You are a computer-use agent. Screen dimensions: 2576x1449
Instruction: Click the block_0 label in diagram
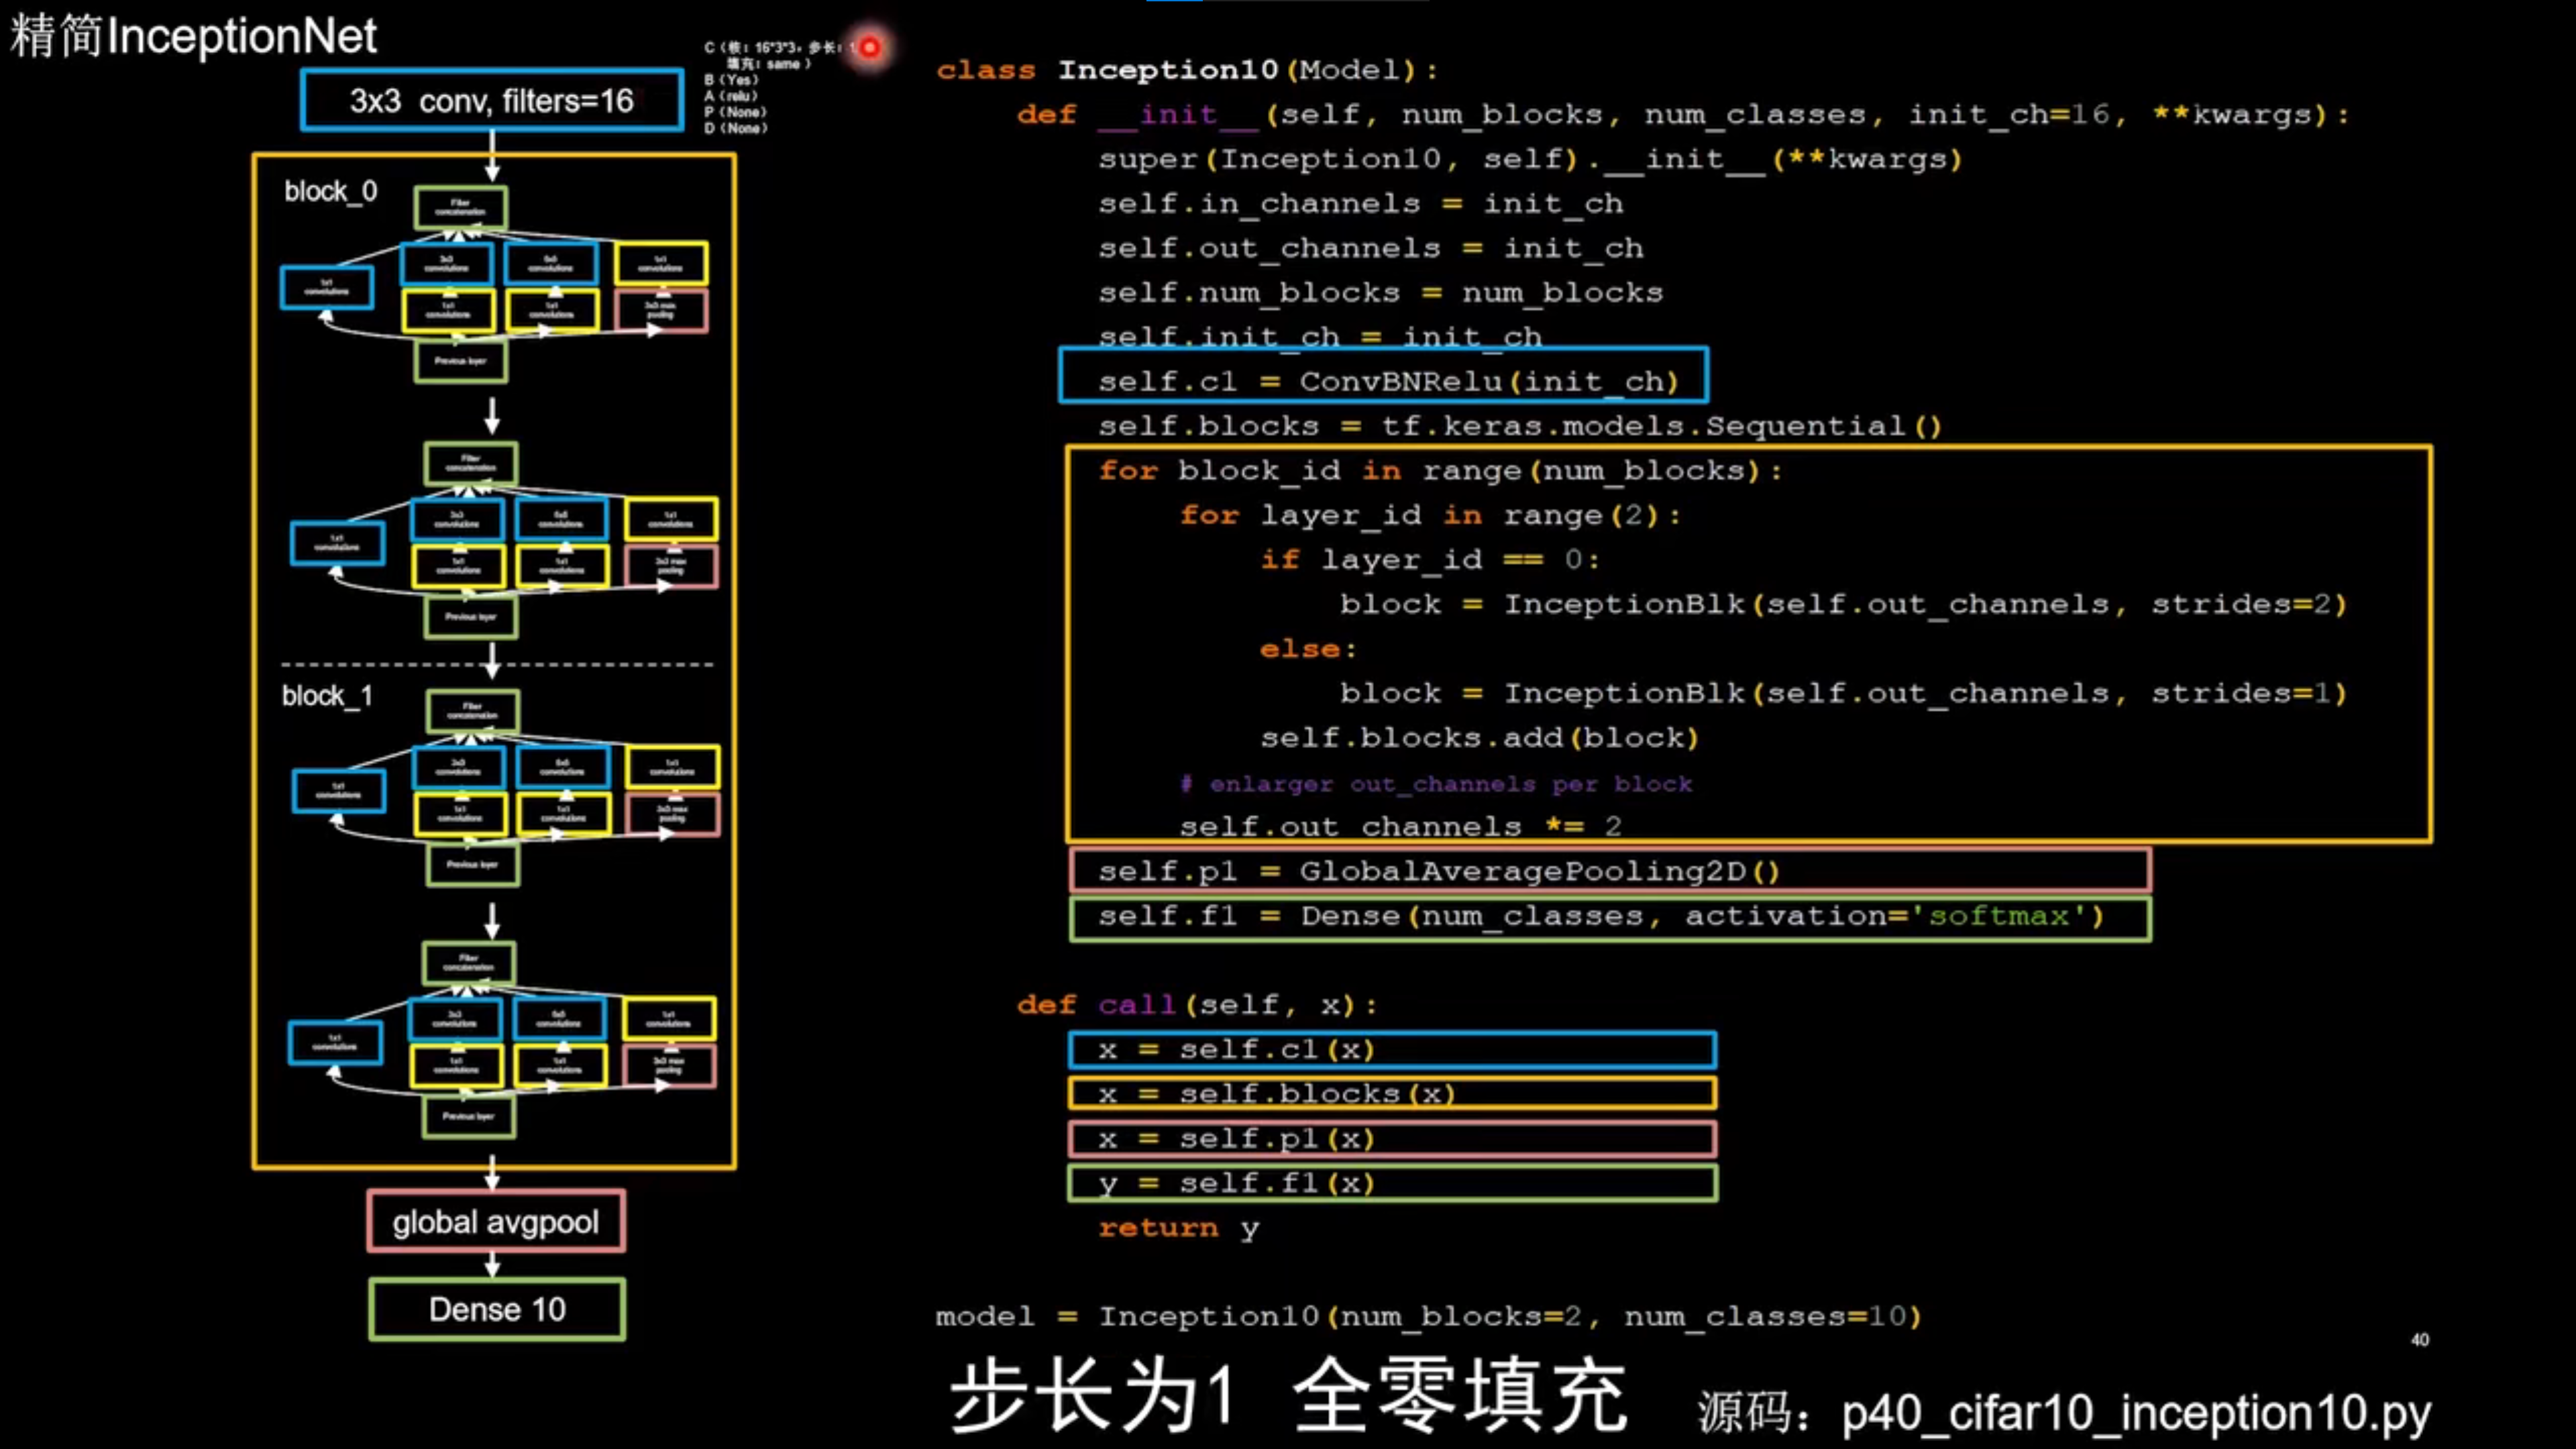(330, 191)
